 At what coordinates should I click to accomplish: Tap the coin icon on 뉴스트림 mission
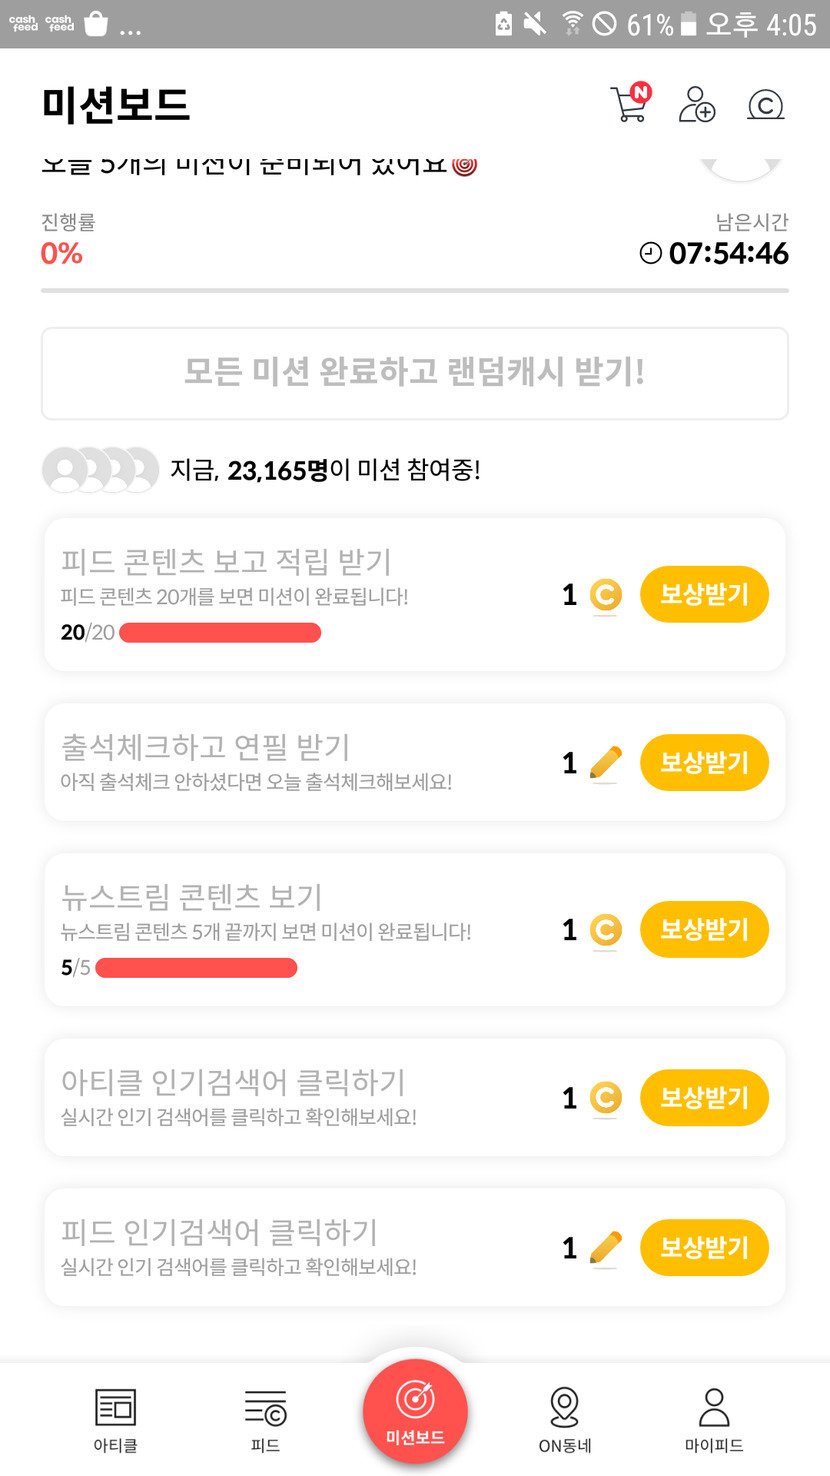(604, 930)
